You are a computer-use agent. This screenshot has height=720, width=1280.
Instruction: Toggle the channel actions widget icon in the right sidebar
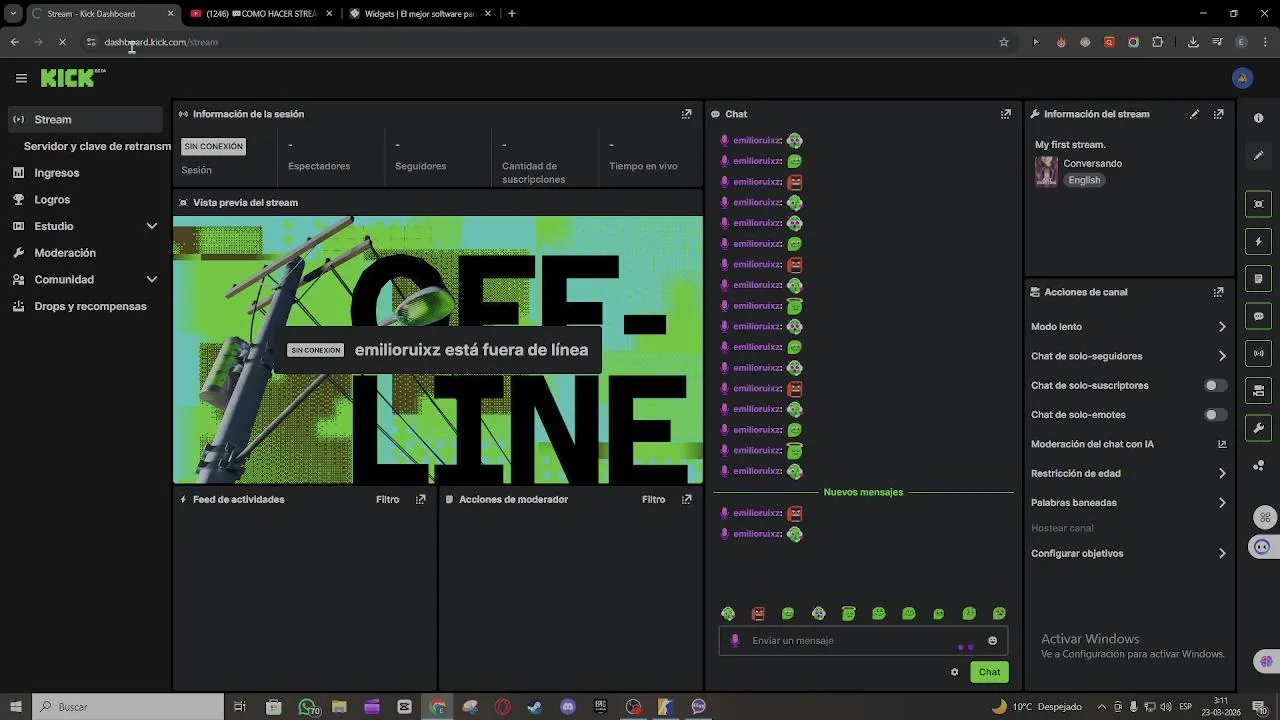click(1258, 390)
